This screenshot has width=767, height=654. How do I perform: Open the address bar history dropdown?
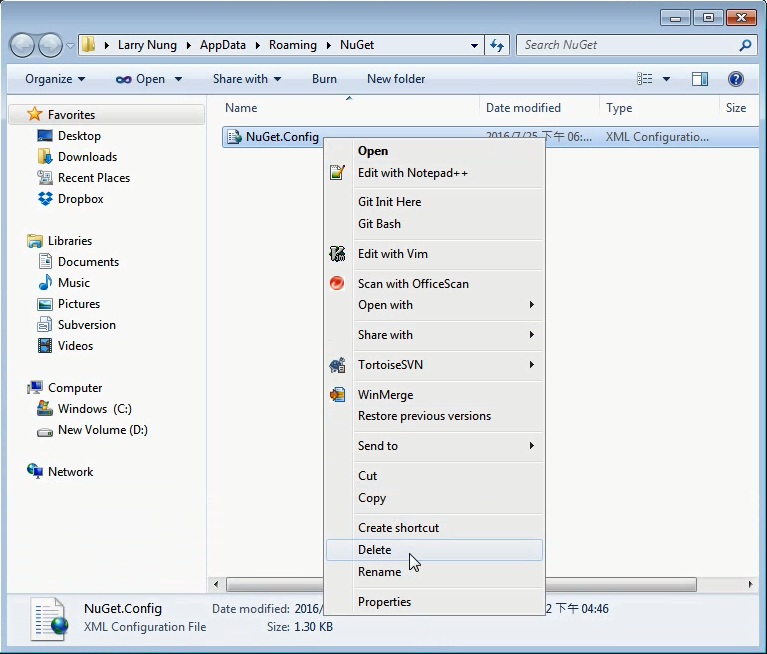pyautogui.click(x=474, y=45)
